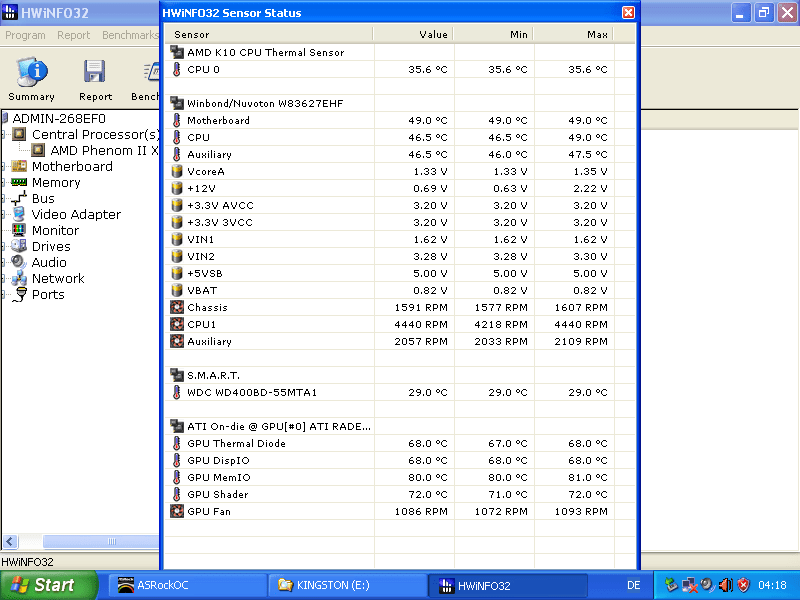
Task: Click the +12V voltage battery icon
Action: click(x=177, y=188)
